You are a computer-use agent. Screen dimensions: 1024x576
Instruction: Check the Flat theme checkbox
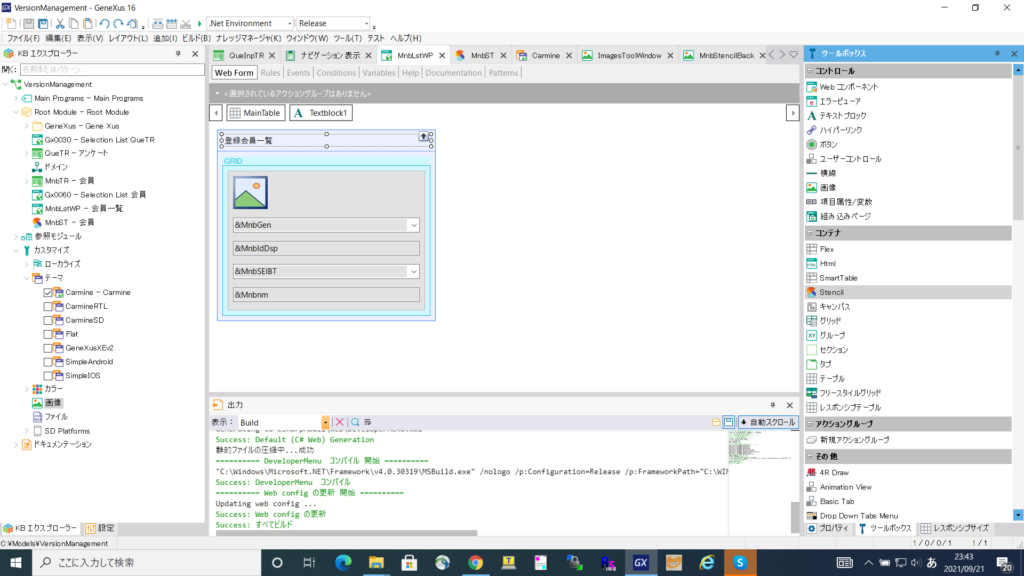click(48, 334)
